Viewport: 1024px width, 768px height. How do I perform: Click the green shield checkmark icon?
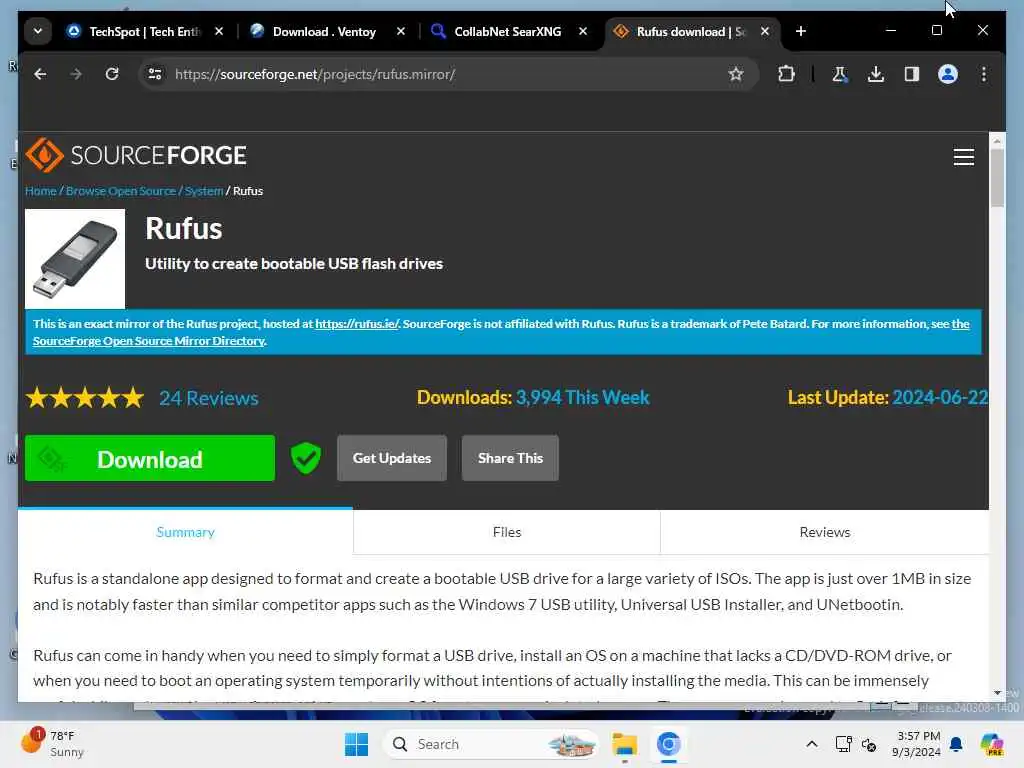[306, 458]
